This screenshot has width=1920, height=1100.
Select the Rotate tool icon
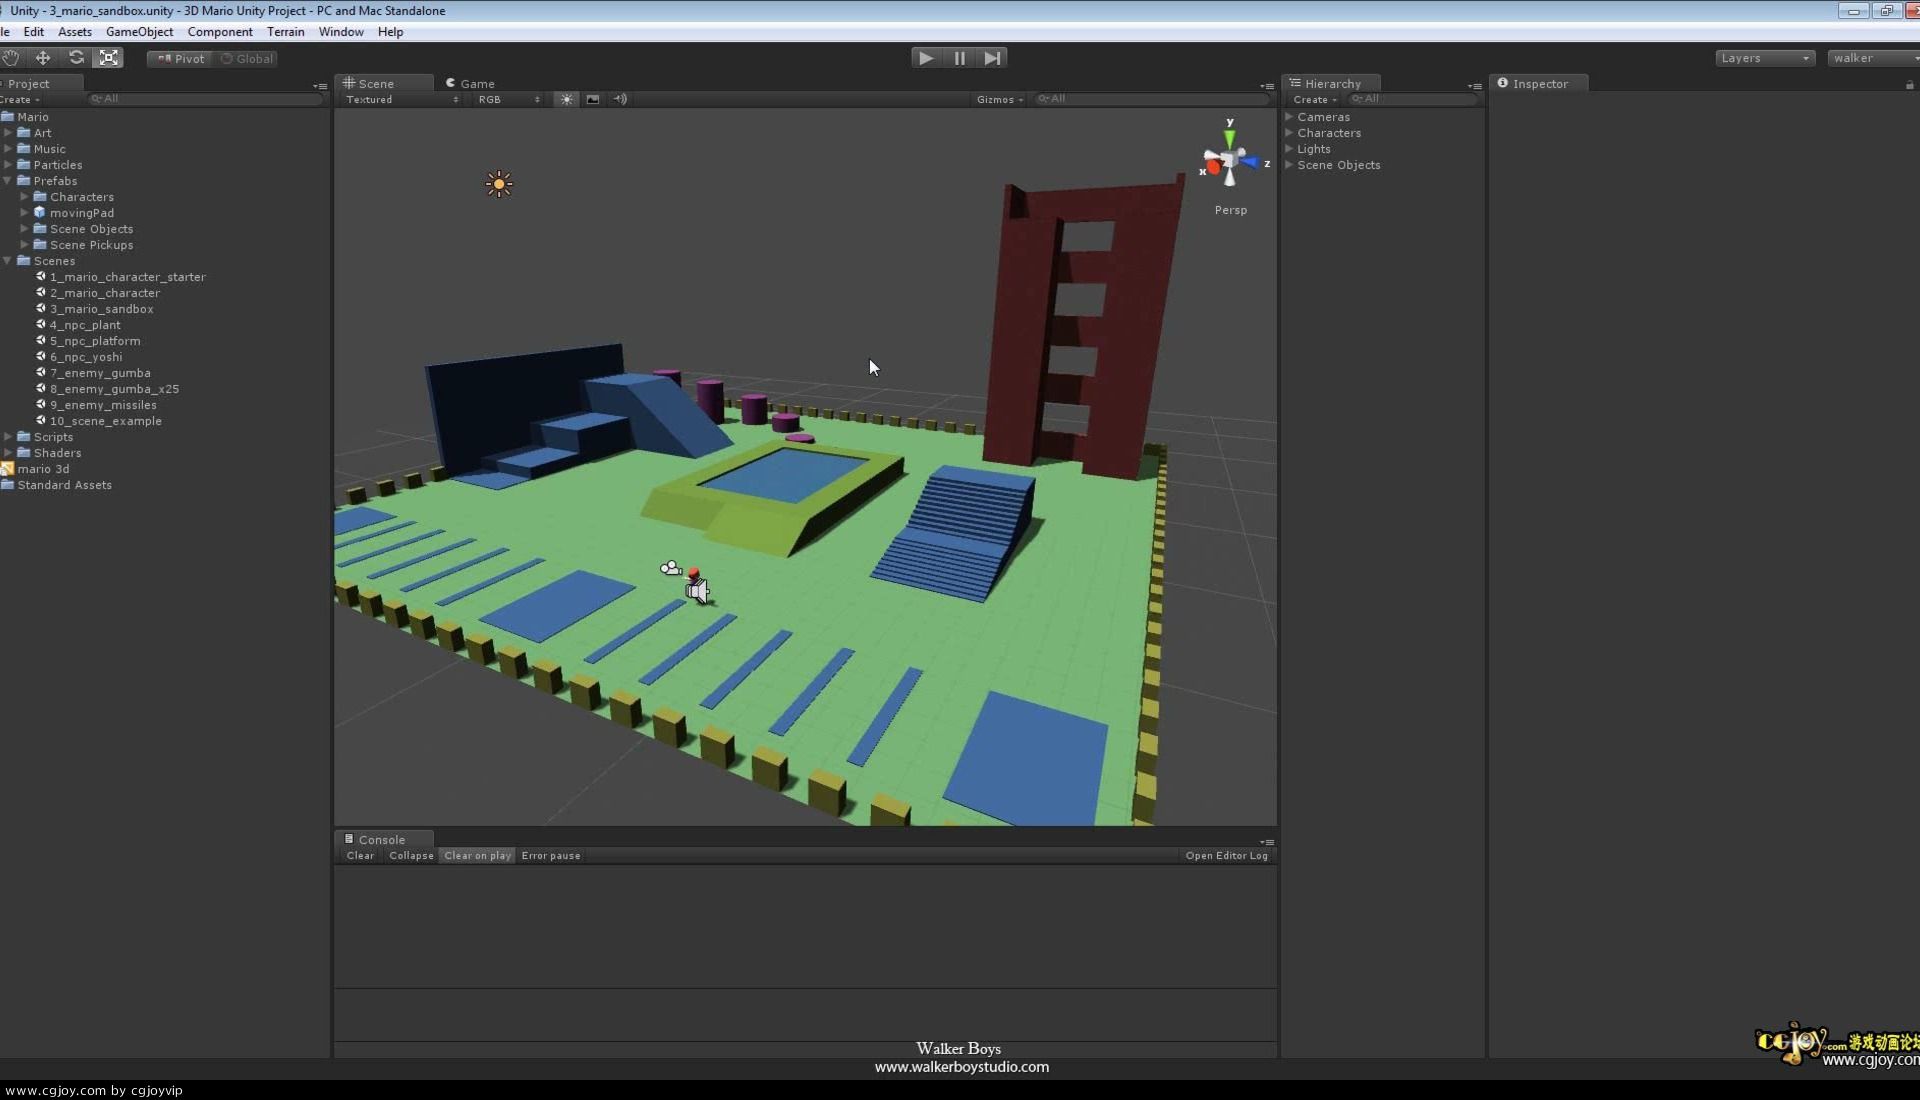click(x=76, y=58)
